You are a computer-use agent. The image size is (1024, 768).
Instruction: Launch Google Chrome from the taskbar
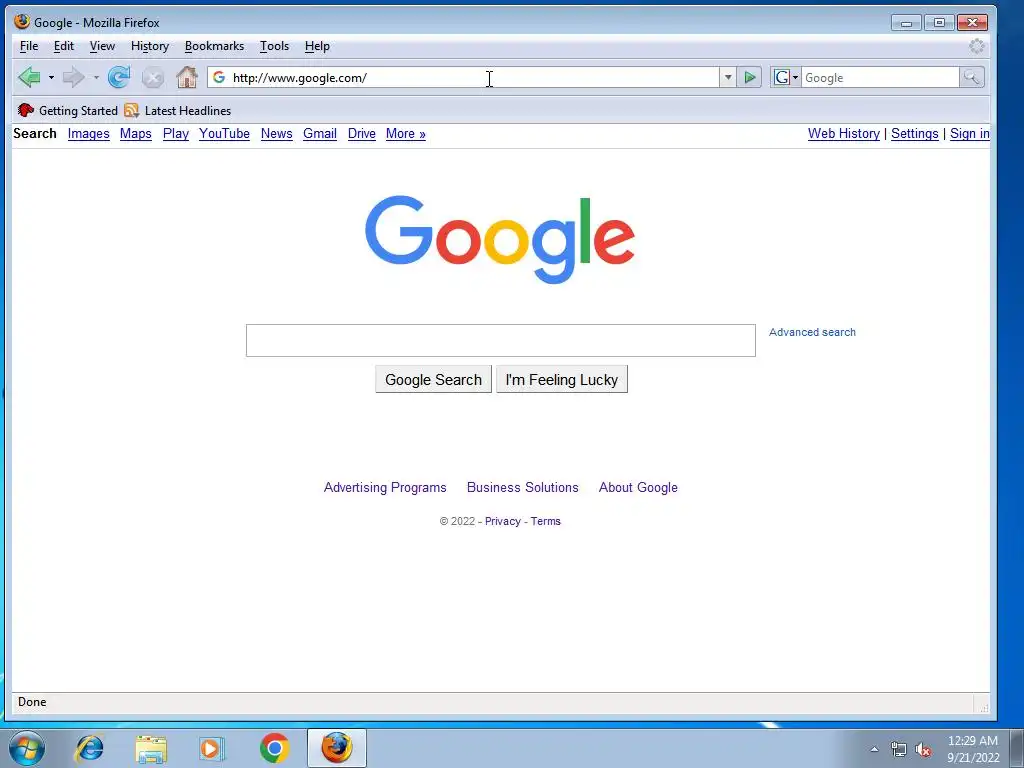(274, 748)
